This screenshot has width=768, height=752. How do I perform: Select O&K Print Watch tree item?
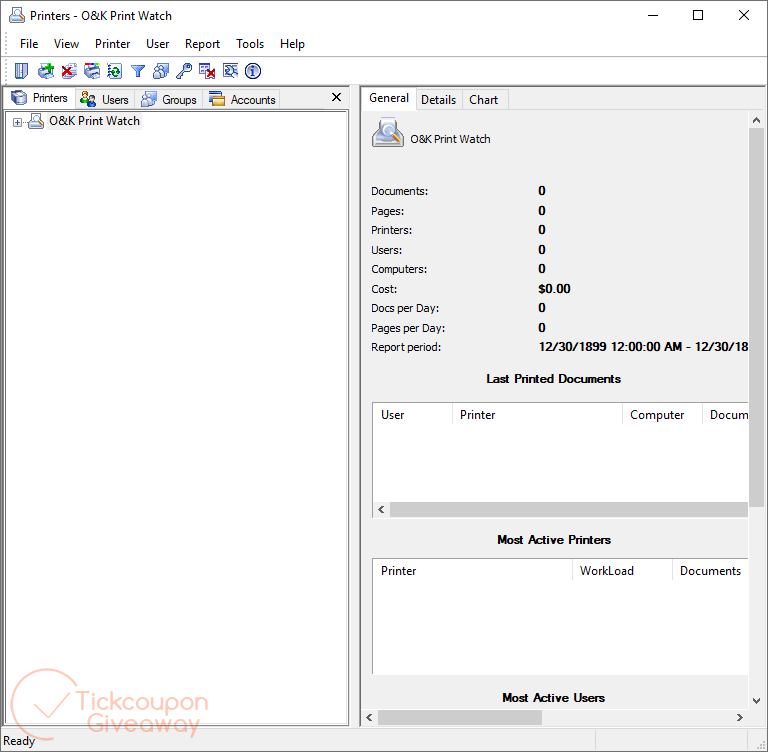[x=95, y=121]
